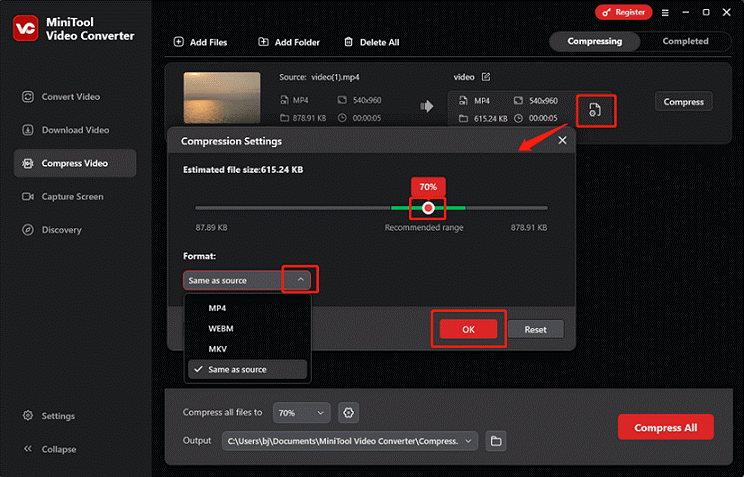Open the Discovery page
The image size is (744, 477).
52,230
